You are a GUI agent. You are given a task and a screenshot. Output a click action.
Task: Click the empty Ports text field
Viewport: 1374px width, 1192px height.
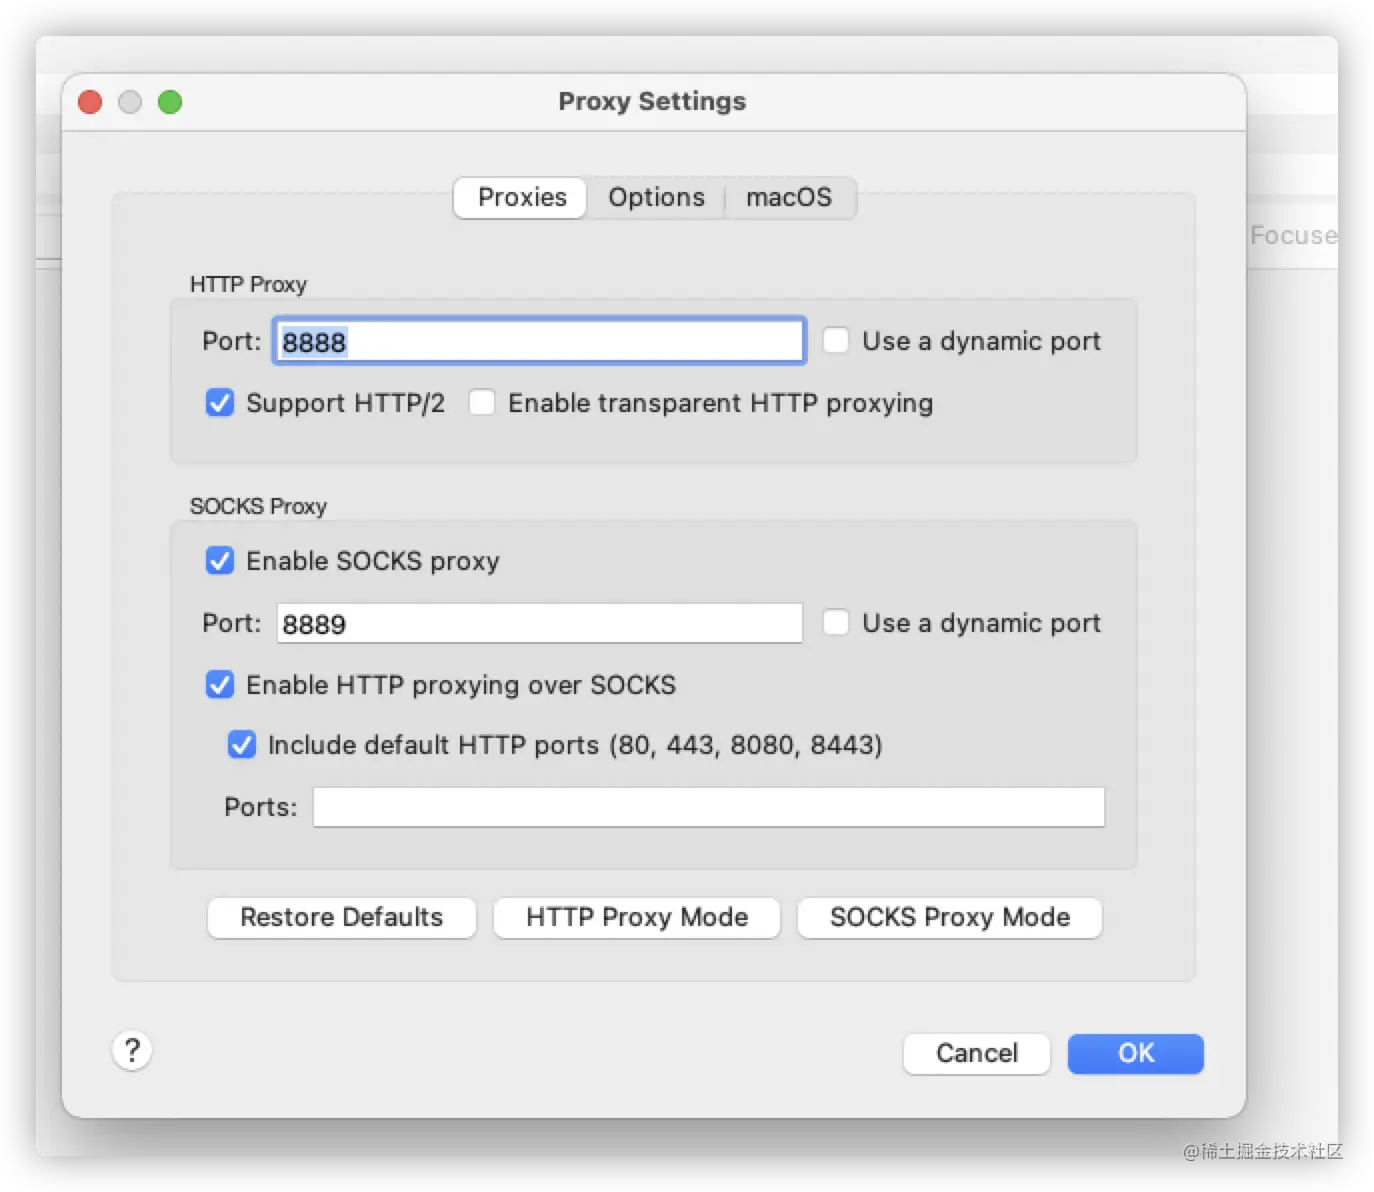[709, 807]
